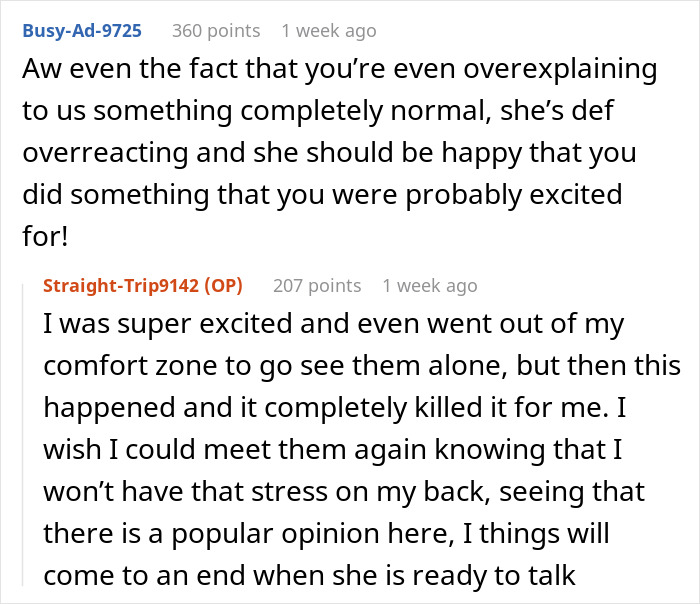
Task: Click the timestamp on the OP's reply
Action: click(429, 286)
